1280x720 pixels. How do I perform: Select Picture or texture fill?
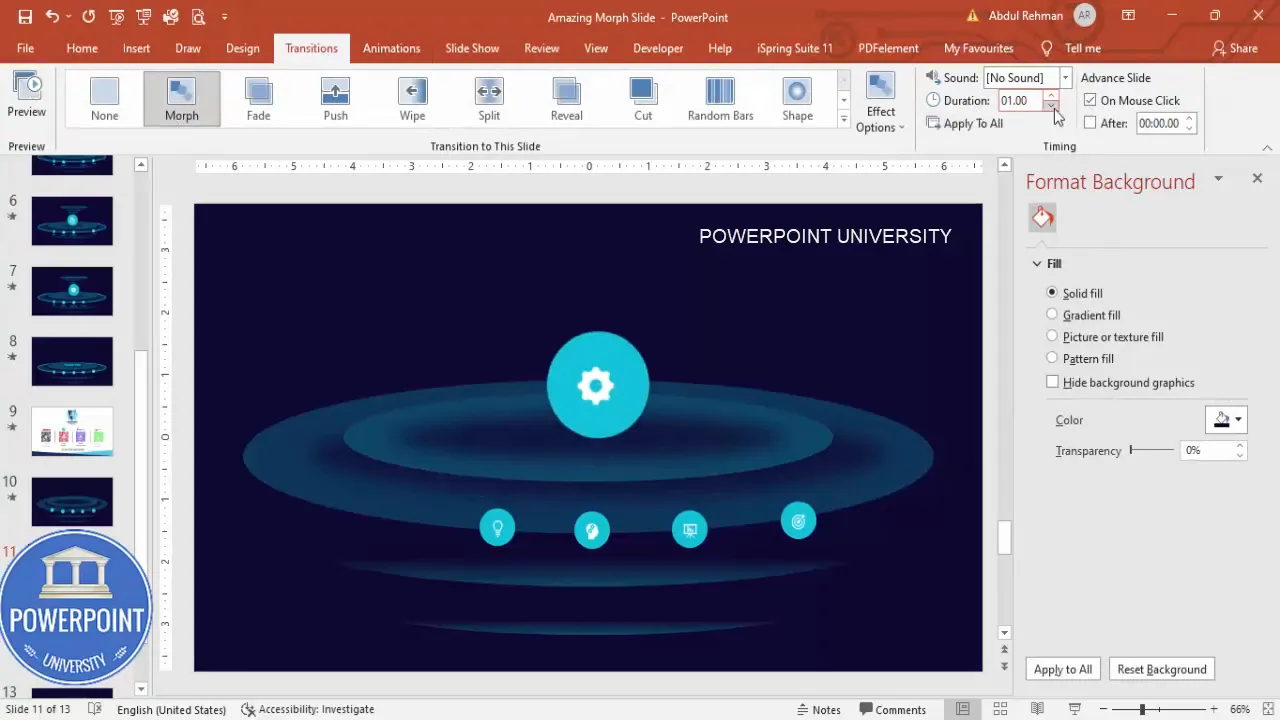tap(1105, 337)
